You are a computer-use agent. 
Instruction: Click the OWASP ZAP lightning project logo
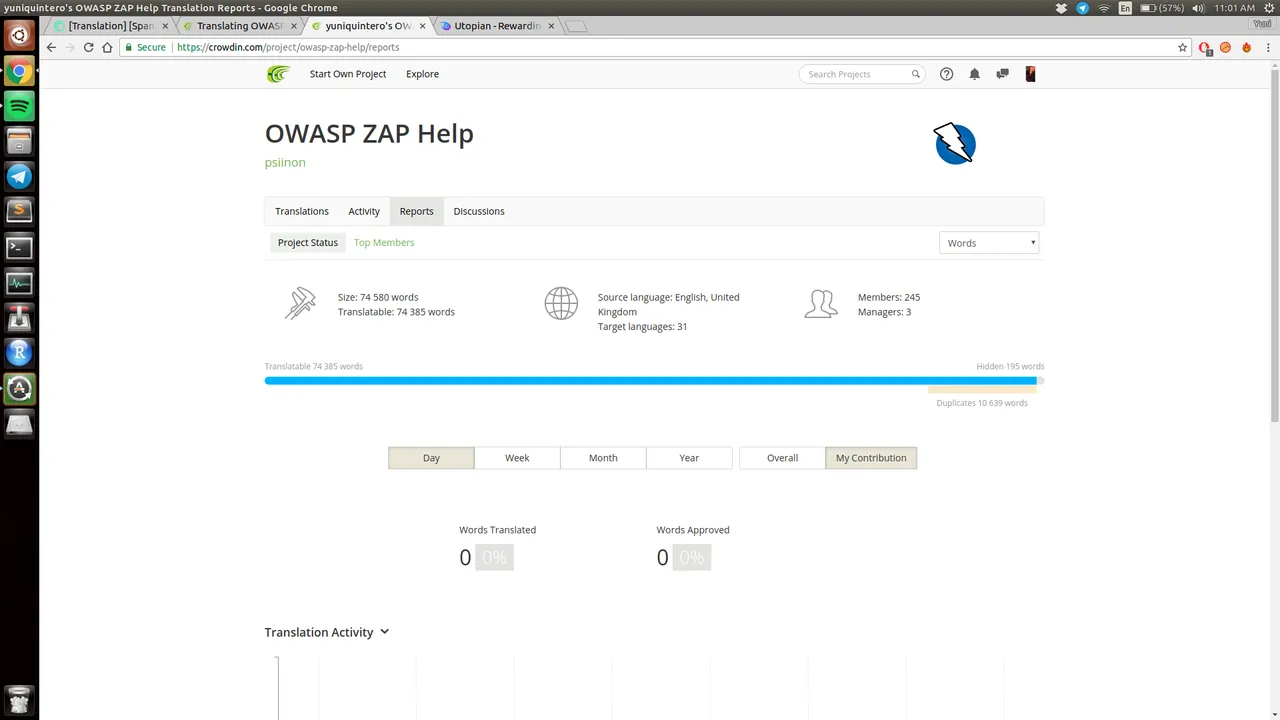click(955, 144)
